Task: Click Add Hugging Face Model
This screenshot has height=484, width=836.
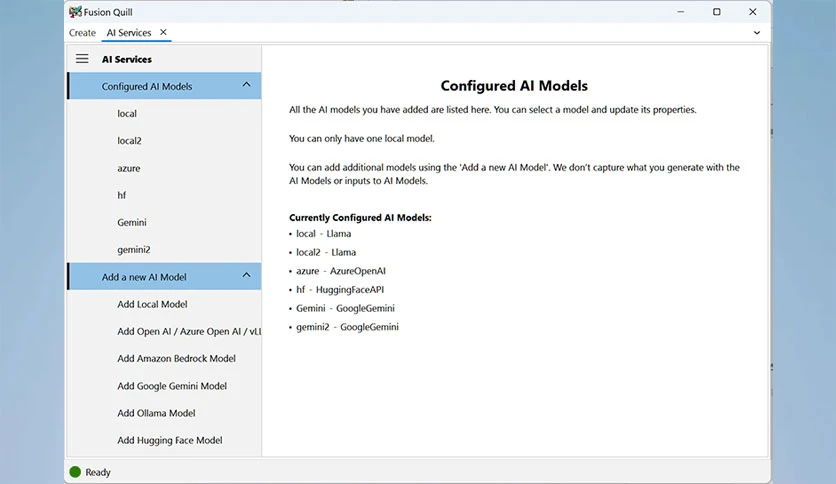Action: (x=164, y=440)
